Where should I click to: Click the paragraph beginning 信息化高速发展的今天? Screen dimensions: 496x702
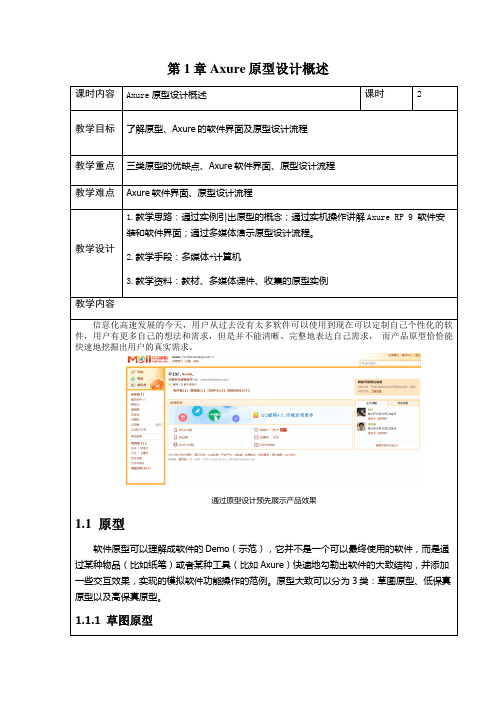point(264,336)
